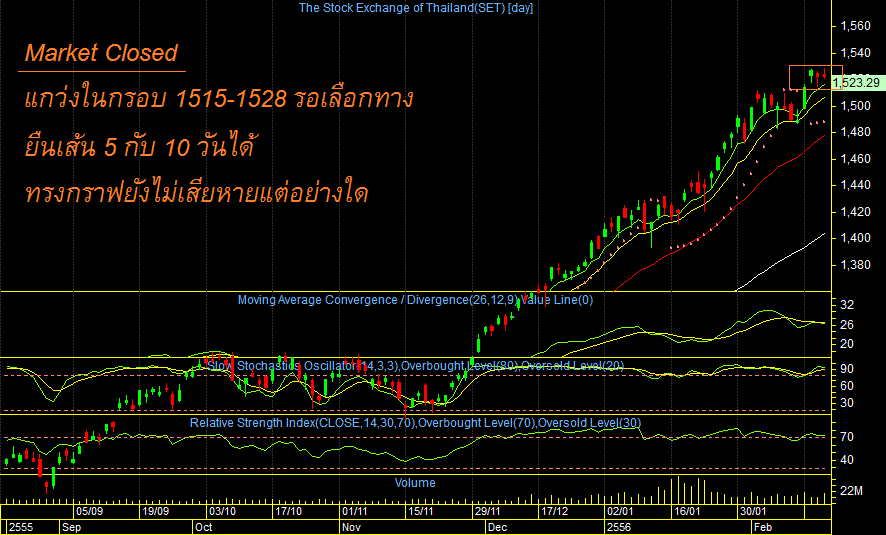Click the 05/09 date label
The width and height of the screenshot is (886, 535).
pos(89,511)
